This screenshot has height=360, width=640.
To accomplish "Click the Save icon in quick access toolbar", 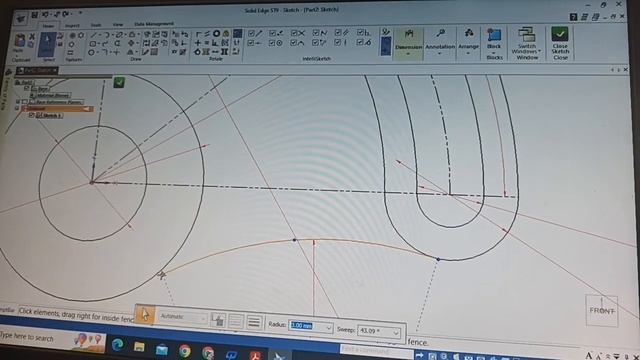I will [35, 16].
